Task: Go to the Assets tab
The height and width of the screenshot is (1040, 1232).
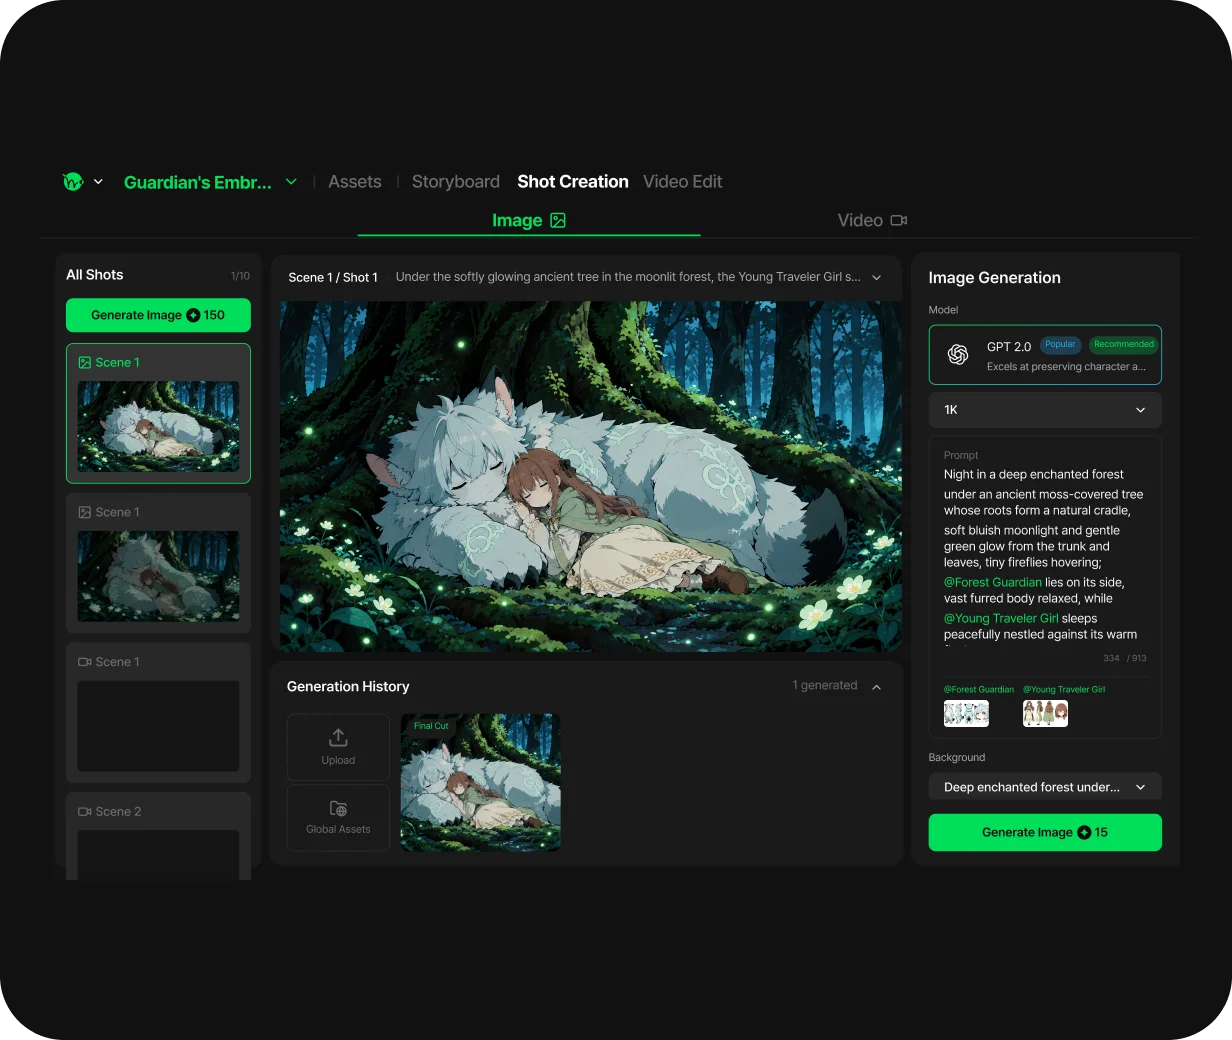Action: [x=355, y=182]
